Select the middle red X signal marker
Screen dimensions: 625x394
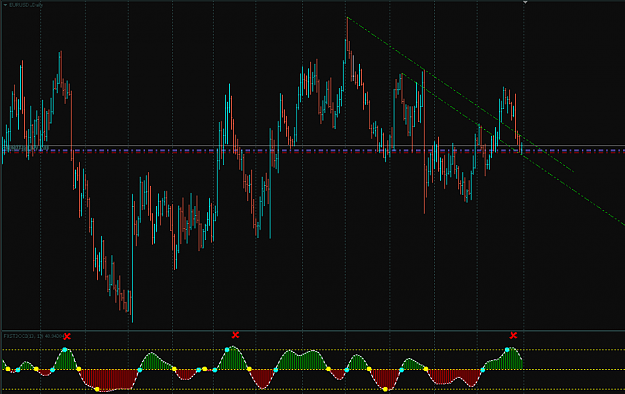(x=235, y=335)
